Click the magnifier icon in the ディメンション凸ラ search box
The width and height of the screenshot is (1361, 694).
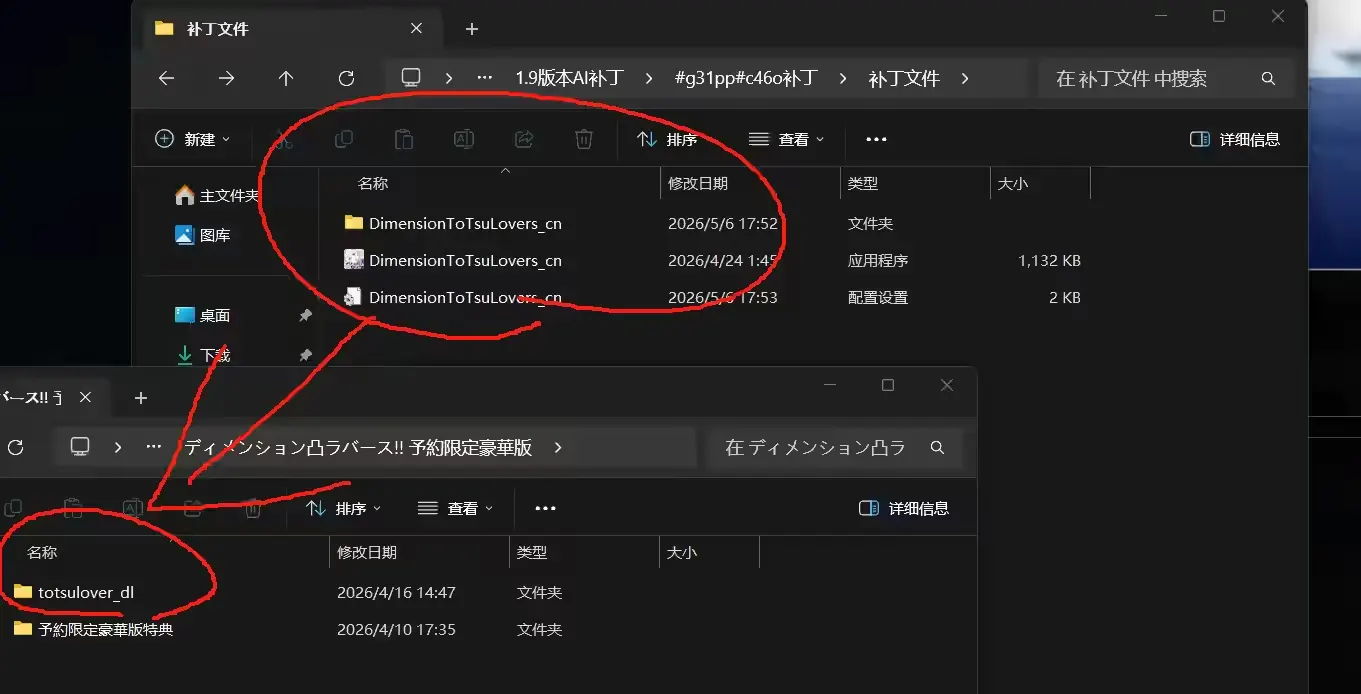[937, 447]
